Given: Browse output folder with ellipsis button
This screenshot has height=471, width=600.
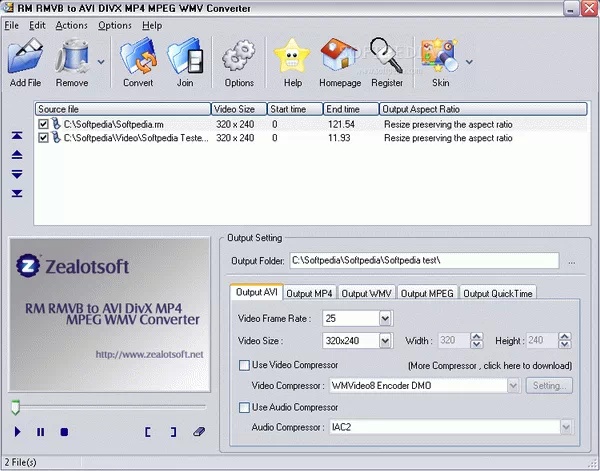Looking at the screenshot, I should tap(572, 262).
